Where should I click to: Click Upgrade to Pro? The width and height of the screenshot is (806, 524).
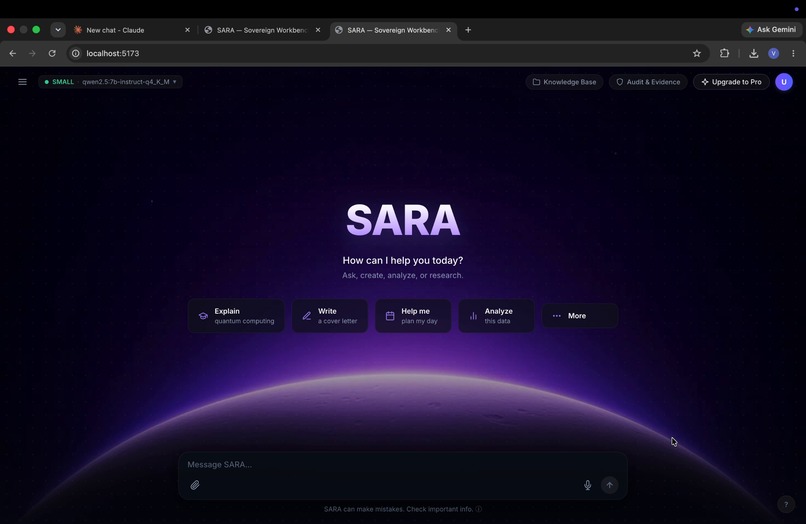[x=731, y=82]
